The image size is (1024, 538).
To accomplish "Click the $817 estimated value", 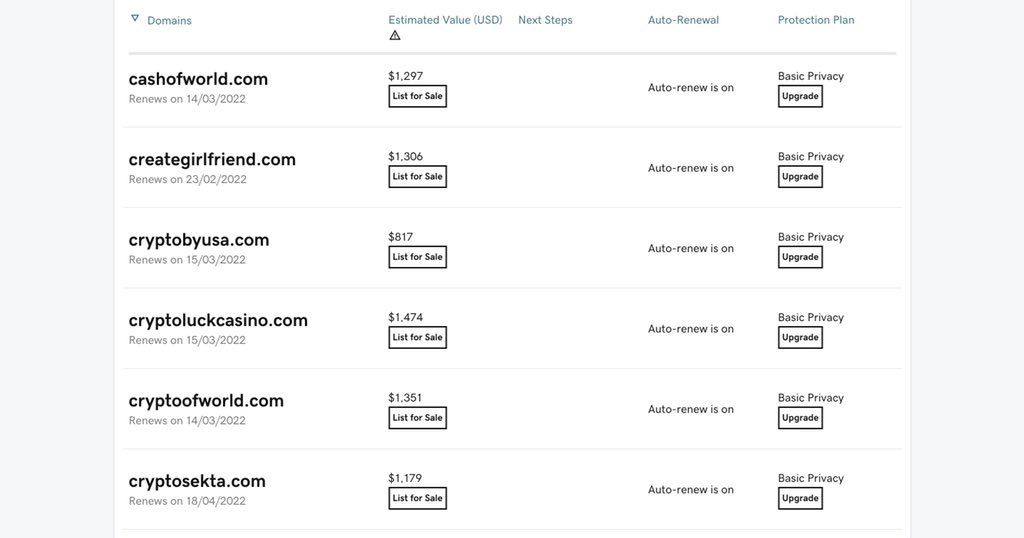I will tap(400, 236).
